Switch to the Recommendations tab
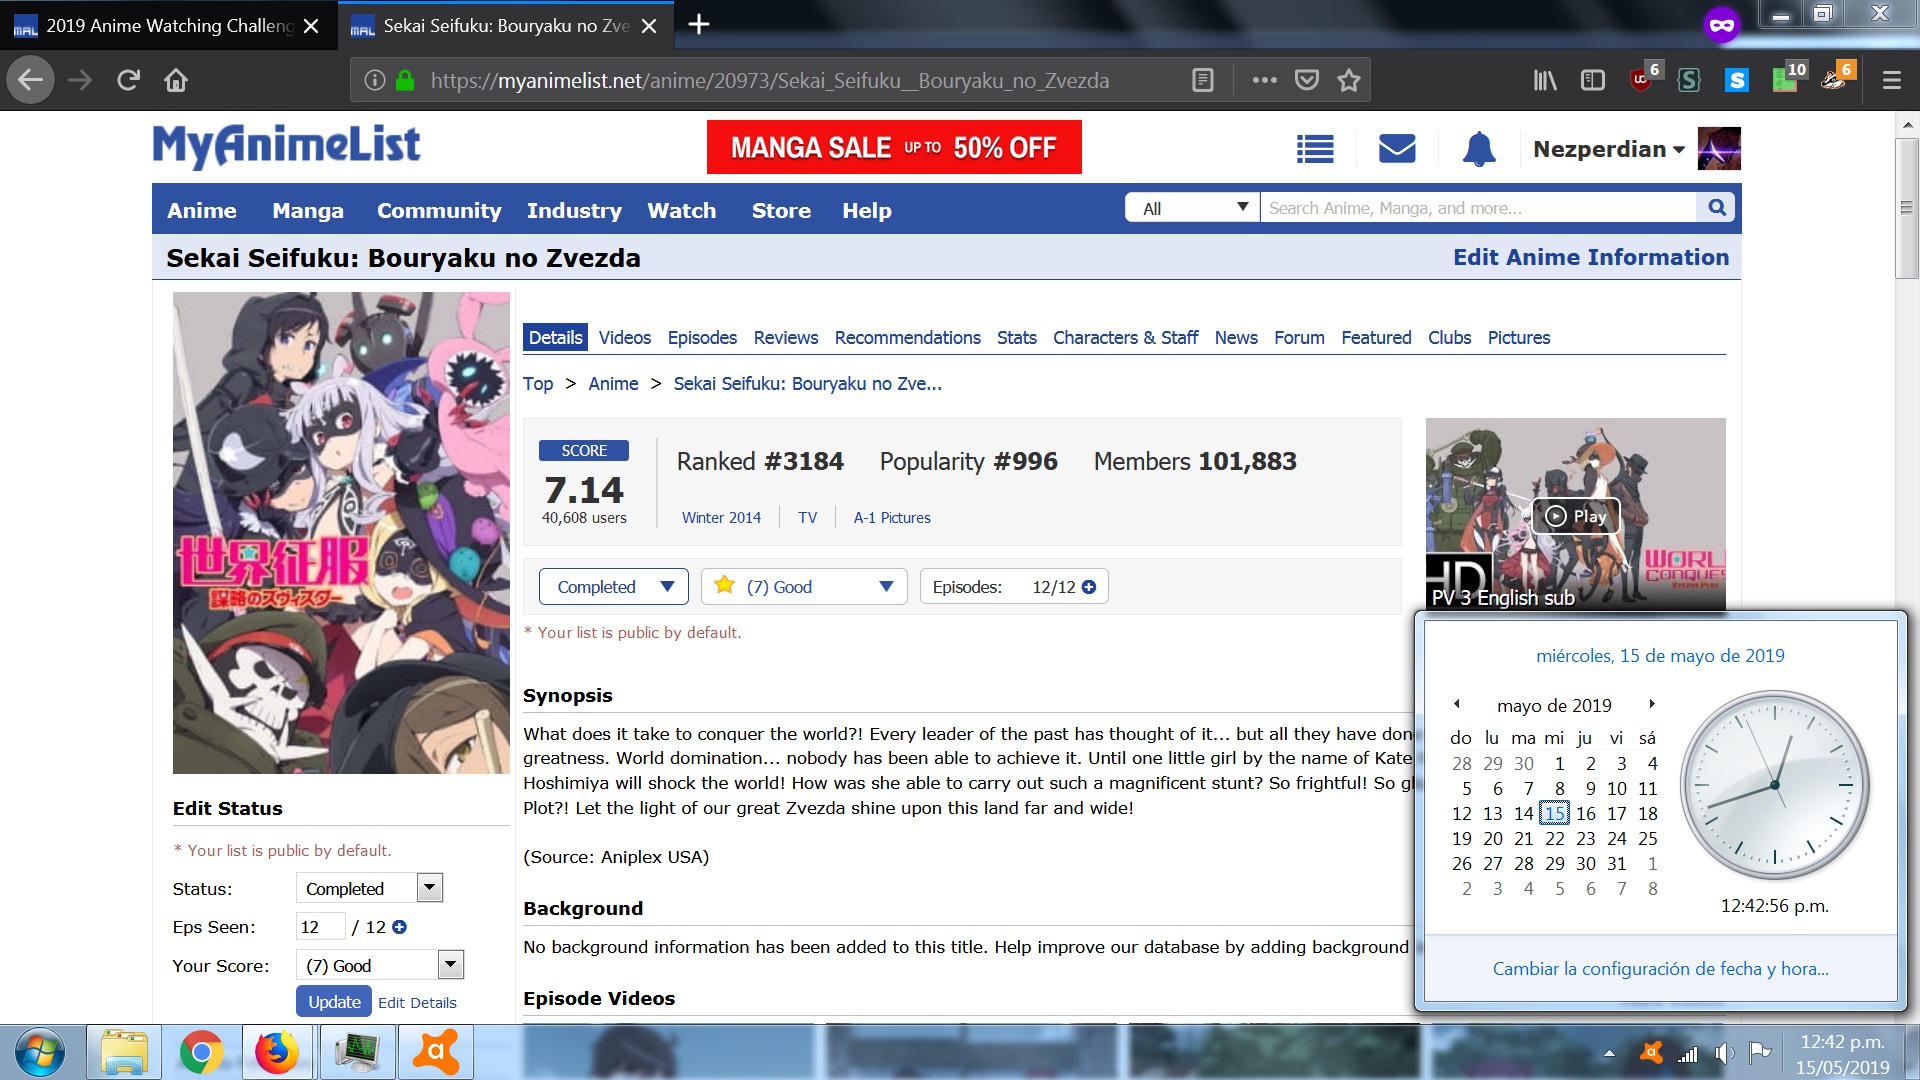The width and height of the screenshot is (1920, 1080). [908, 338]
